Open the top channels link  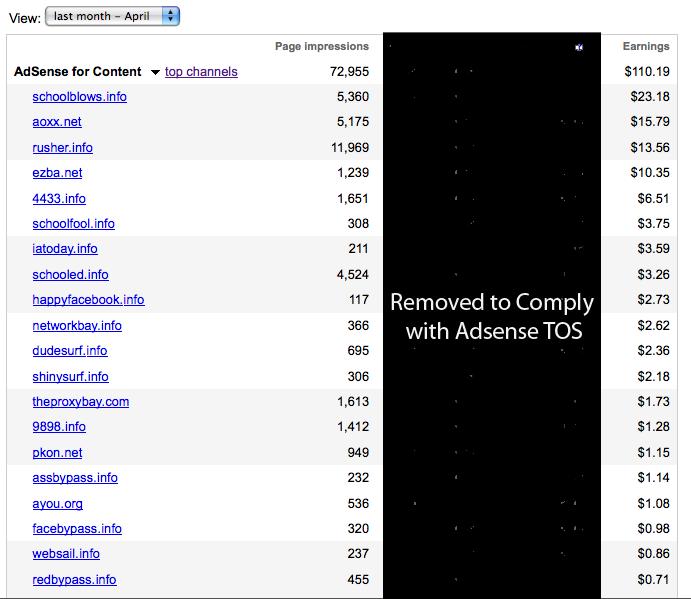(201, 71)
